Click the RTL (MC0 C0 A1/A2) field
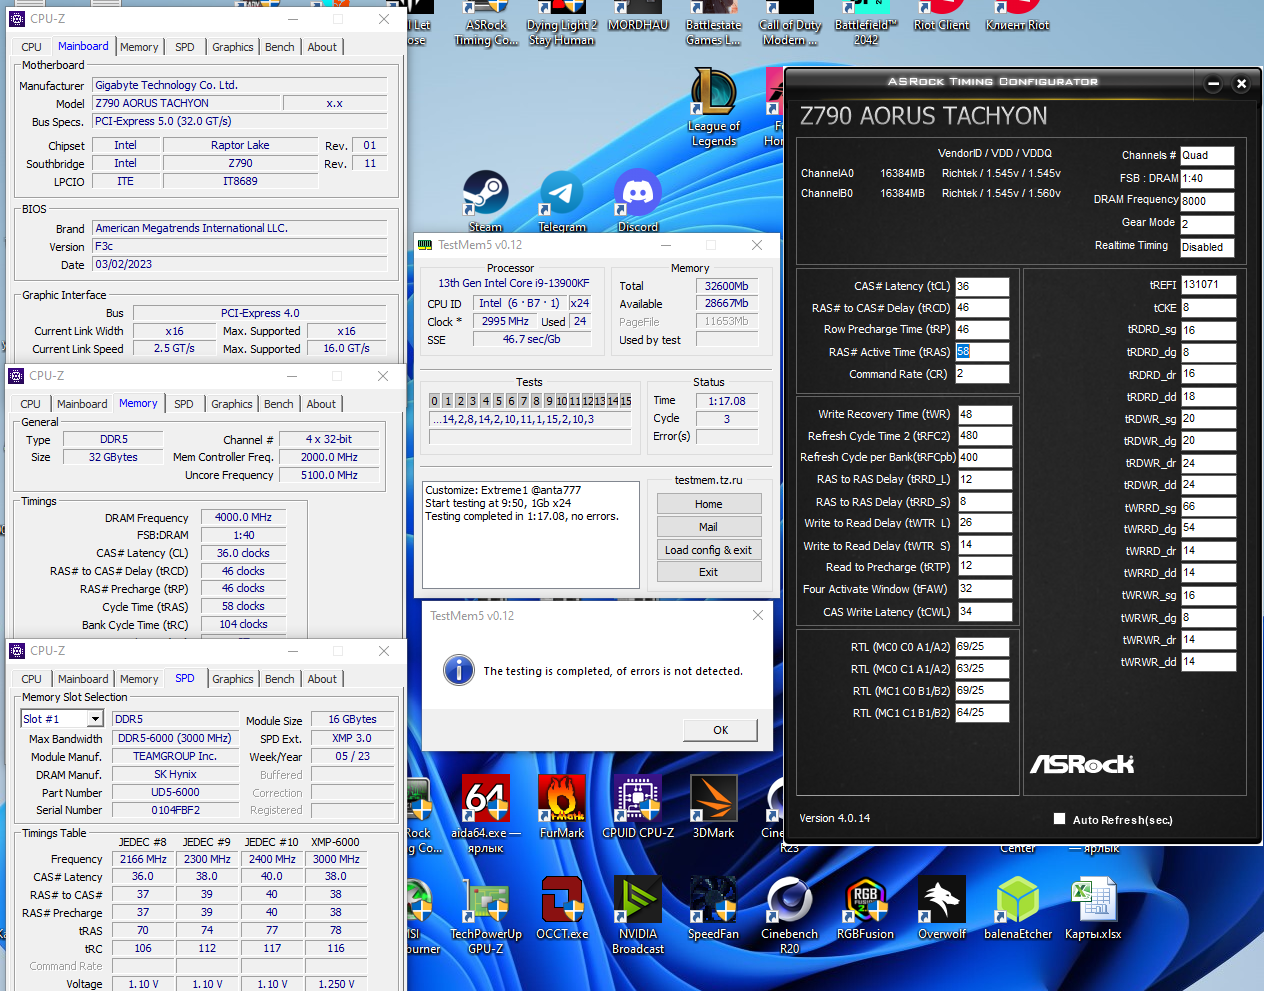The height and width of the screenshot is (991, 1264). point(982,647)
